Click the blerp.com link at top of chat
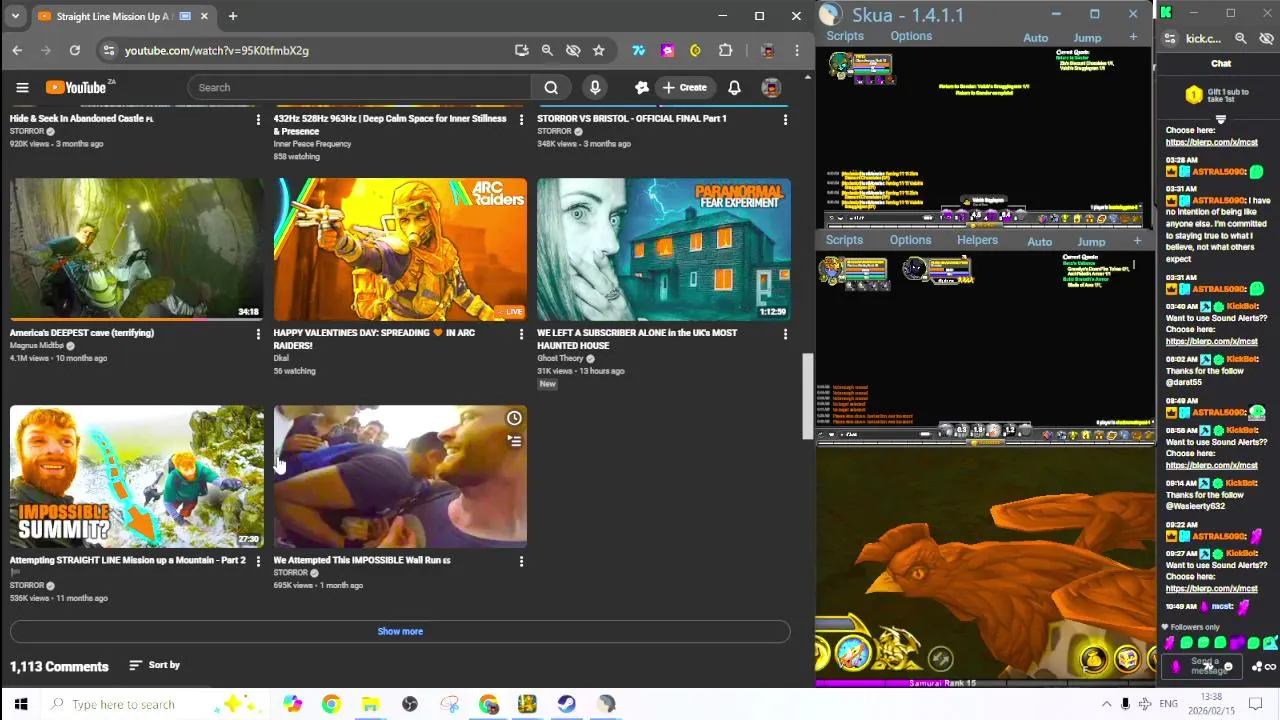1280x720 pixels. (1211, 142)
